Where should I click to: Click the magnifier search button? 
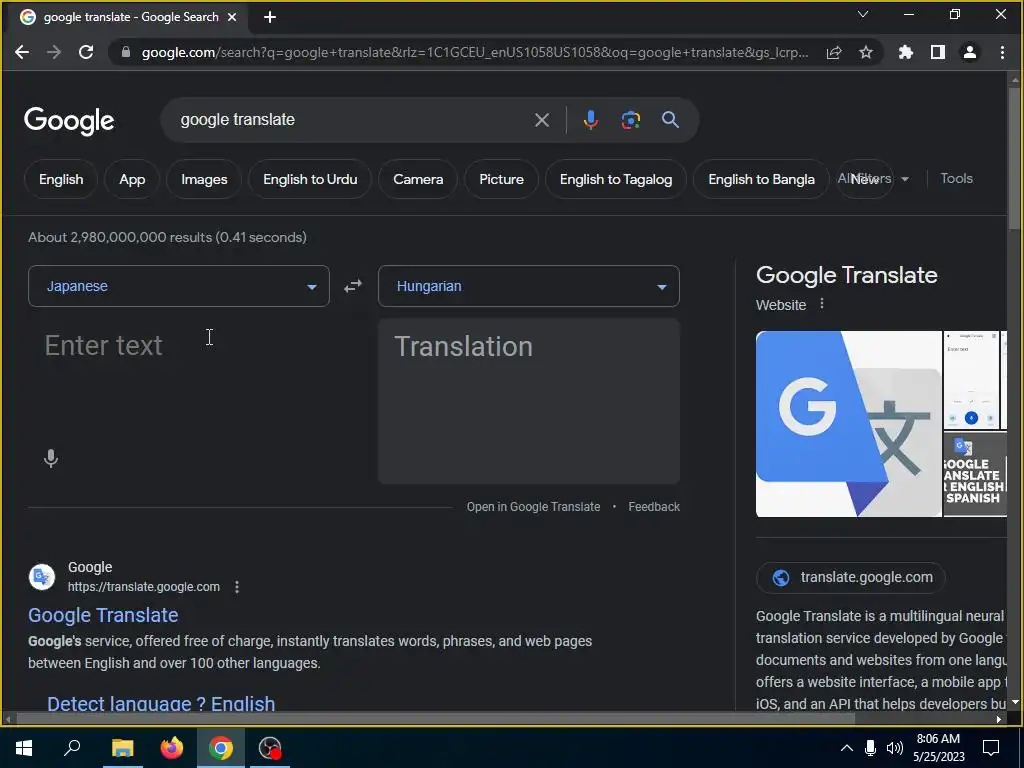click(670, 120)
